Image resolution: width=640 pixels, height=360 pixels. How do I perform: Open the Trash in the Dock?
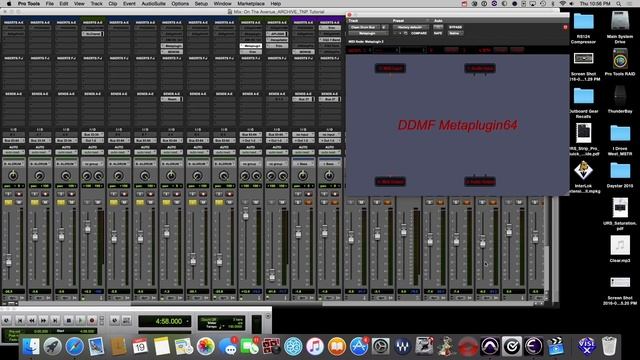pos(609,347)
